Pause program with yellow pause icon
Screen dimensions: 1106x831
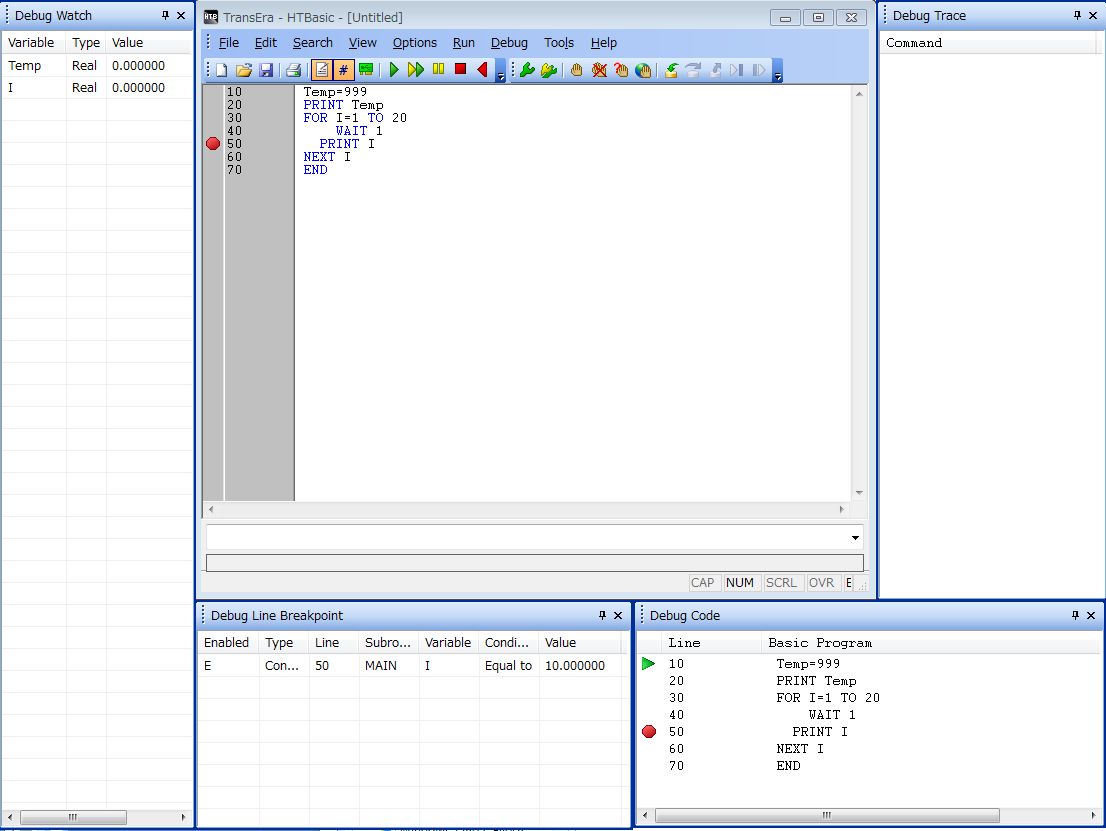tap(438, 69)
